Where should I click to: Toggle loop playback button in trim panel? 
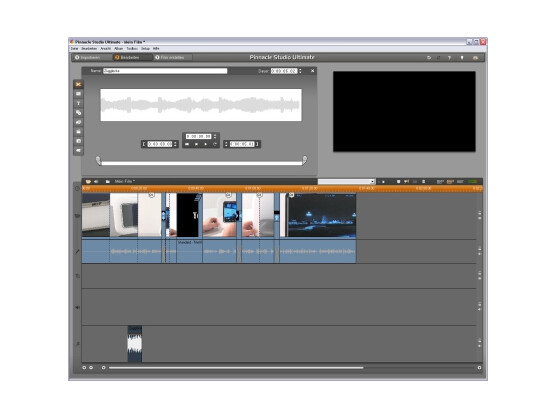215,144
